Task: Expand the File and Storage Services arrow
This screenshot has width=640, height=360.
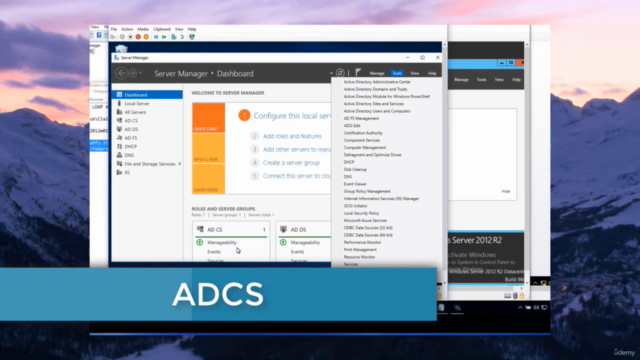Action: coord(180,164)
